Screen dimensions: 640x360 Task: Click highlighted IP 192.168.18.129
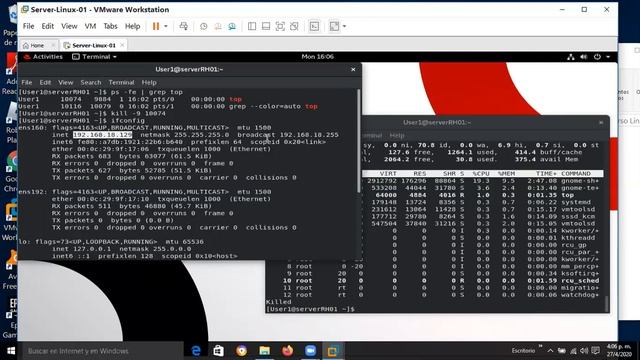(102, 135)
